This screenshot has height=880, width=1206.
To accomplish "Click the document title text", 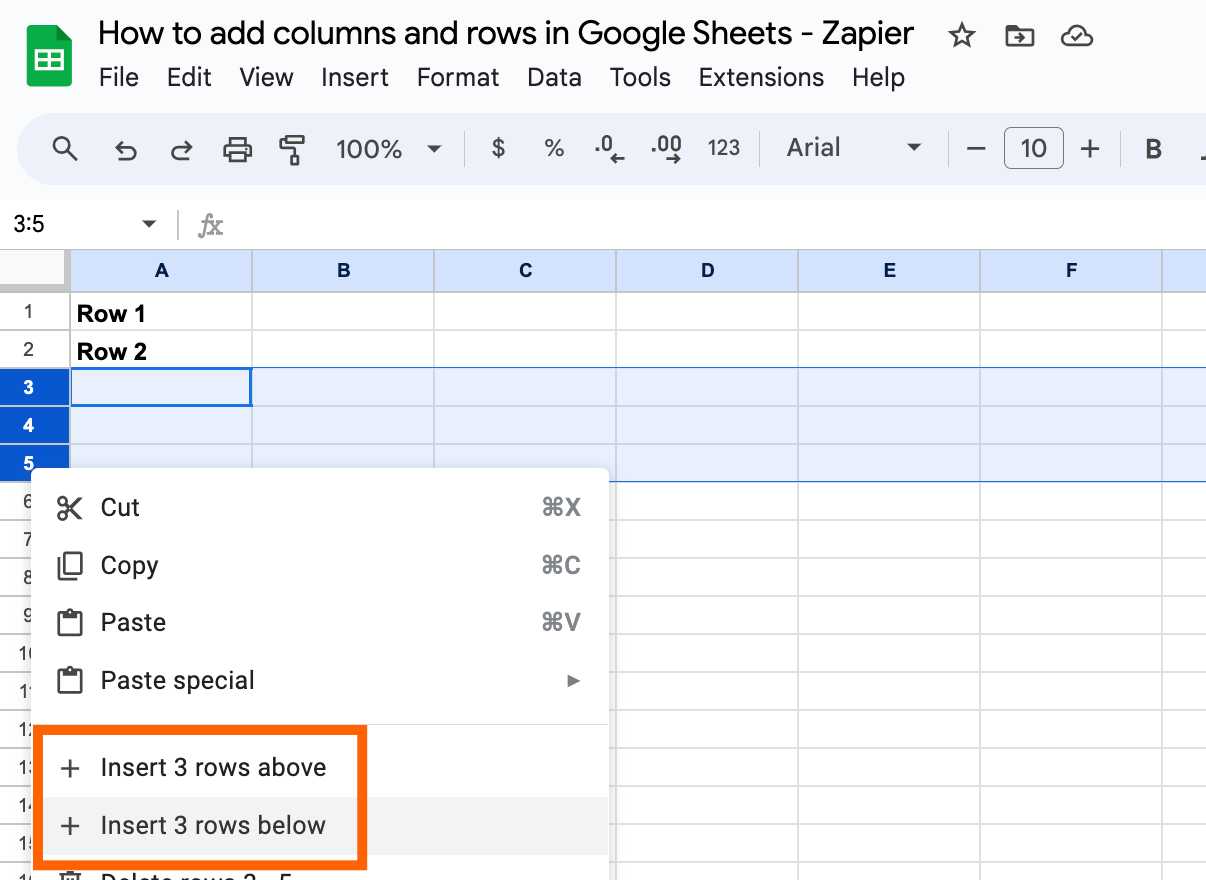I will [506, 34].
